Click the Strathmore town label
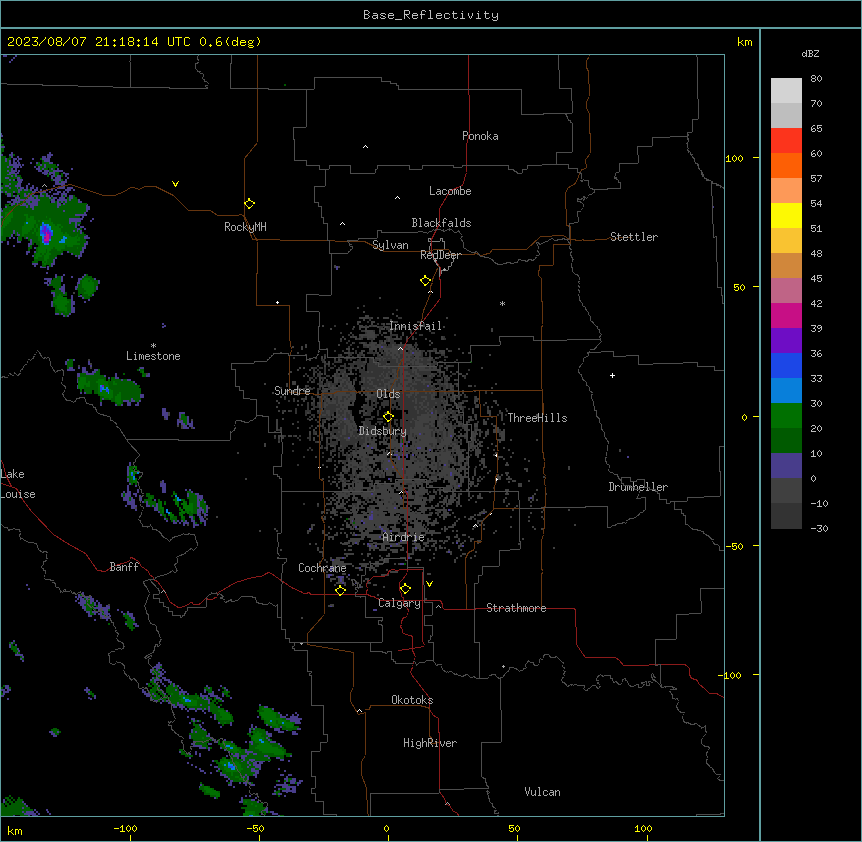 [x=516, y=608]
